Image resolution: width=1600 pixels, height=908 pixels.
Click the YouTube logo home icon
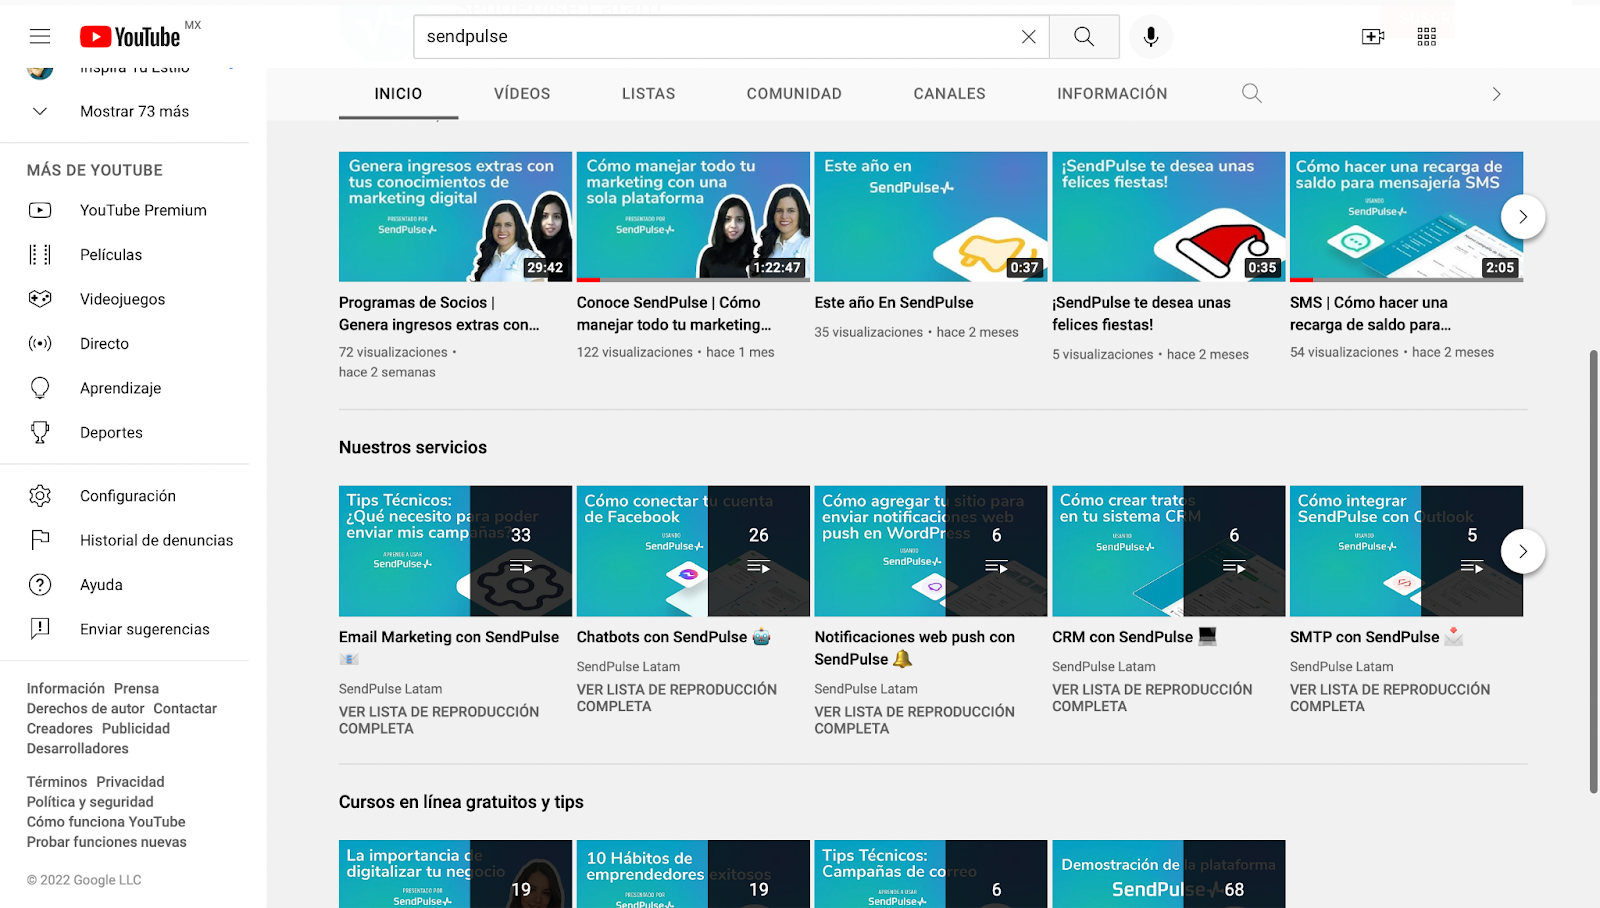point(130,37)
